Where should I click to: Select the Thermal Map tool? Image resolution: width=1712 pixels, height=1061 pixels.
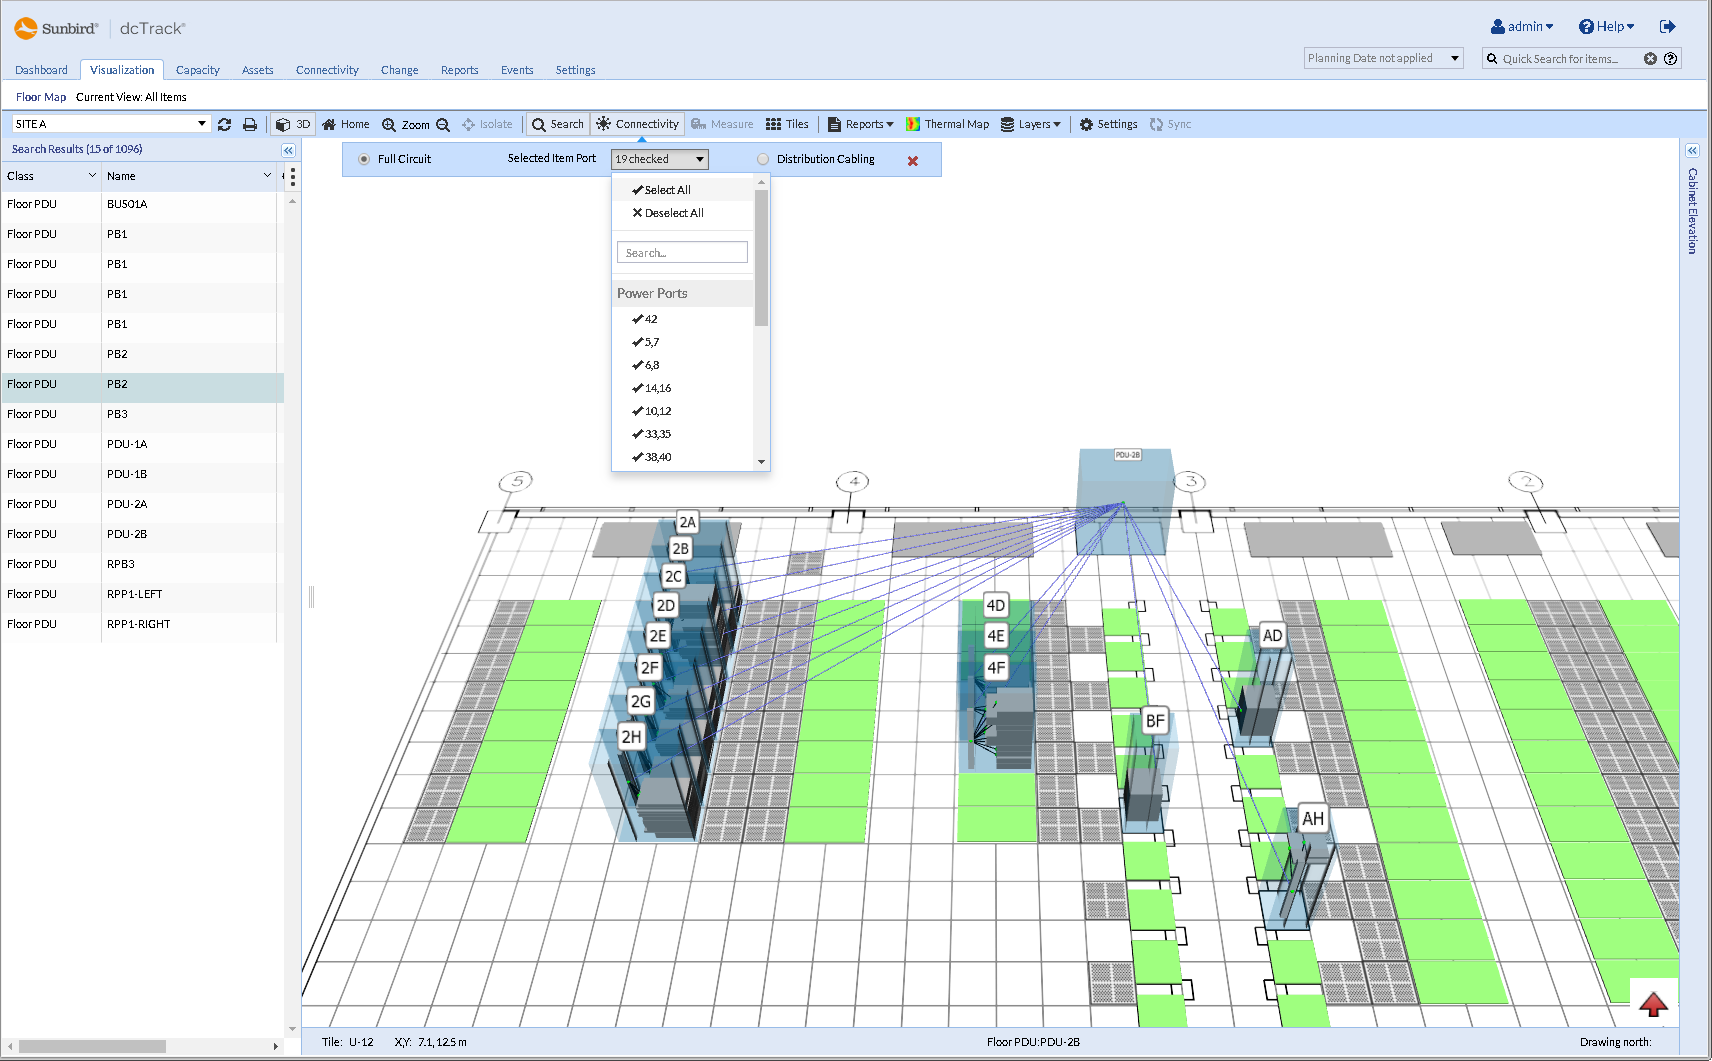pos(946,124)
